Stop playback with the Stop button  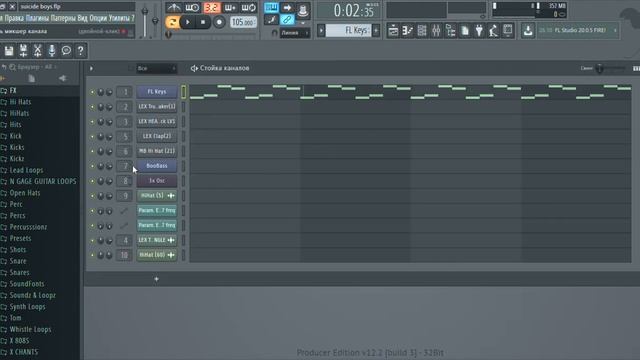click(203, 22)
